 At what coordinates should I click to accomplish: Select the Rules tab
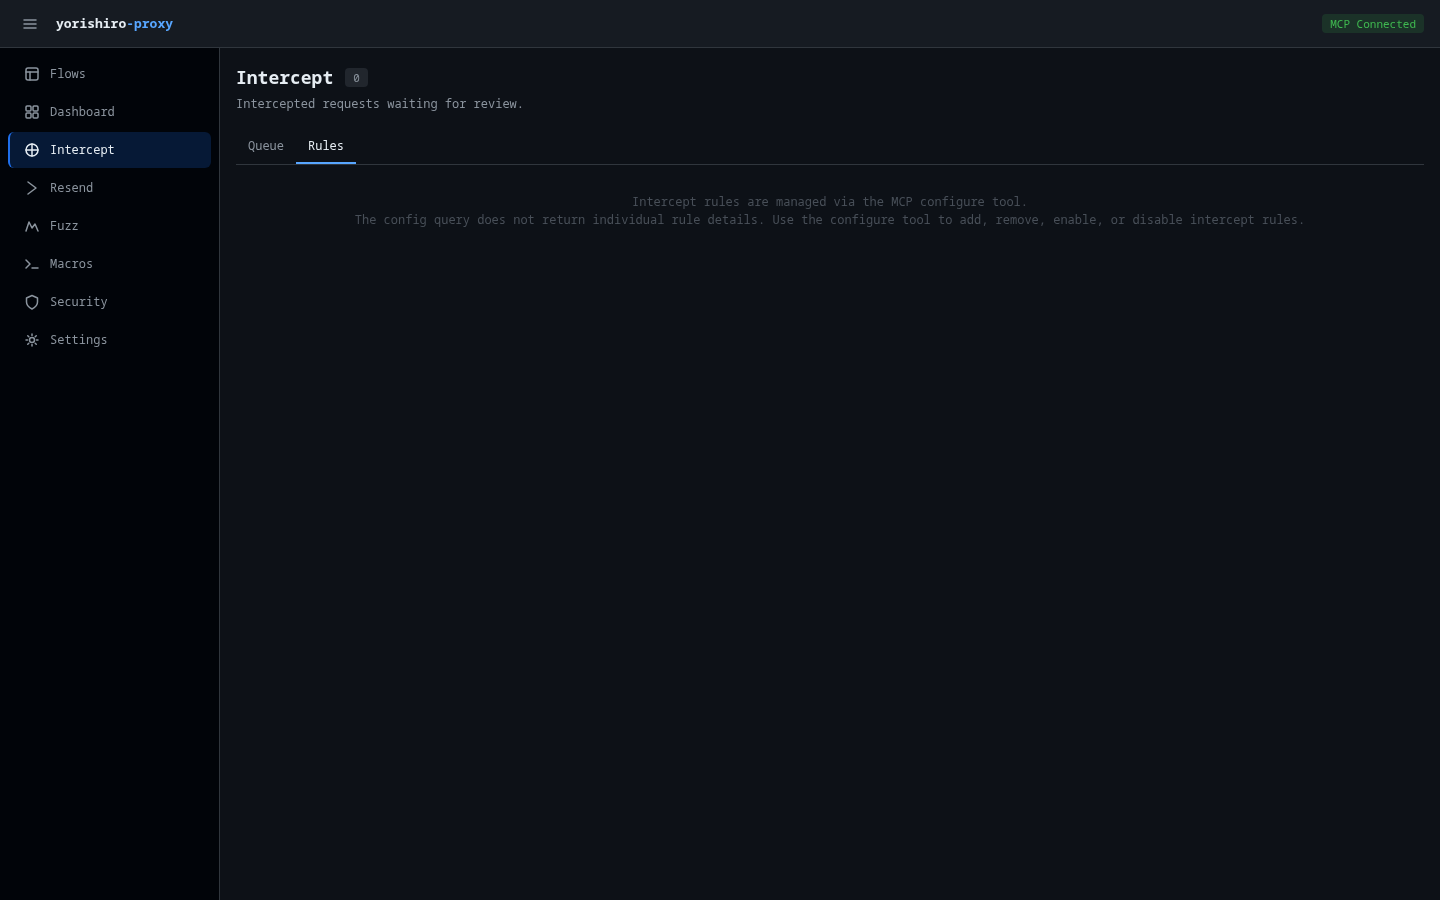coord(326,146)
